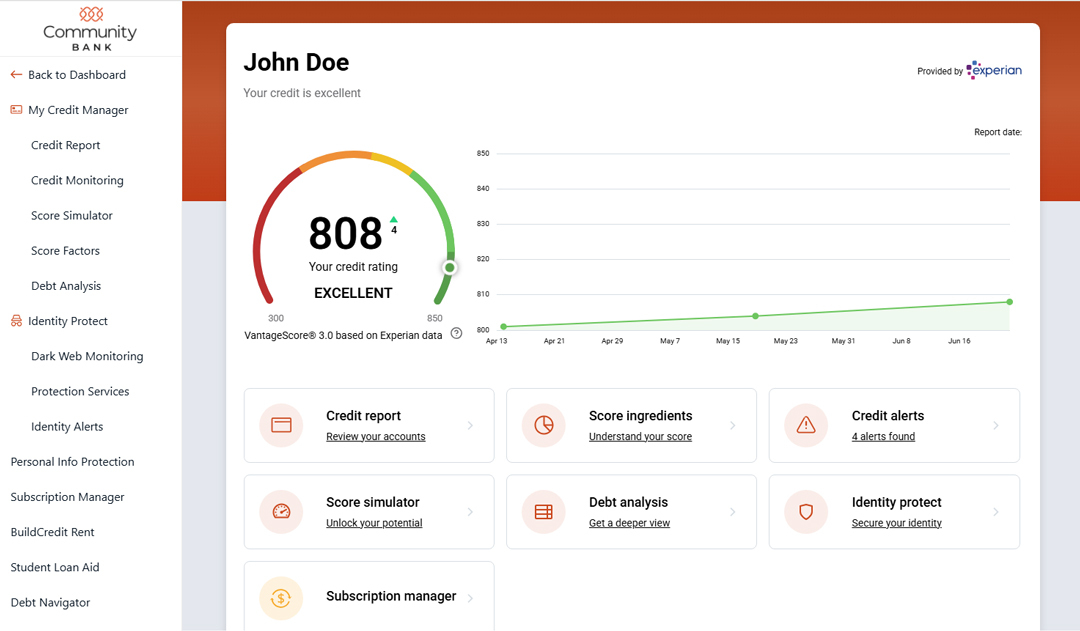Open Score Factors in sidebar

(65, 251)
